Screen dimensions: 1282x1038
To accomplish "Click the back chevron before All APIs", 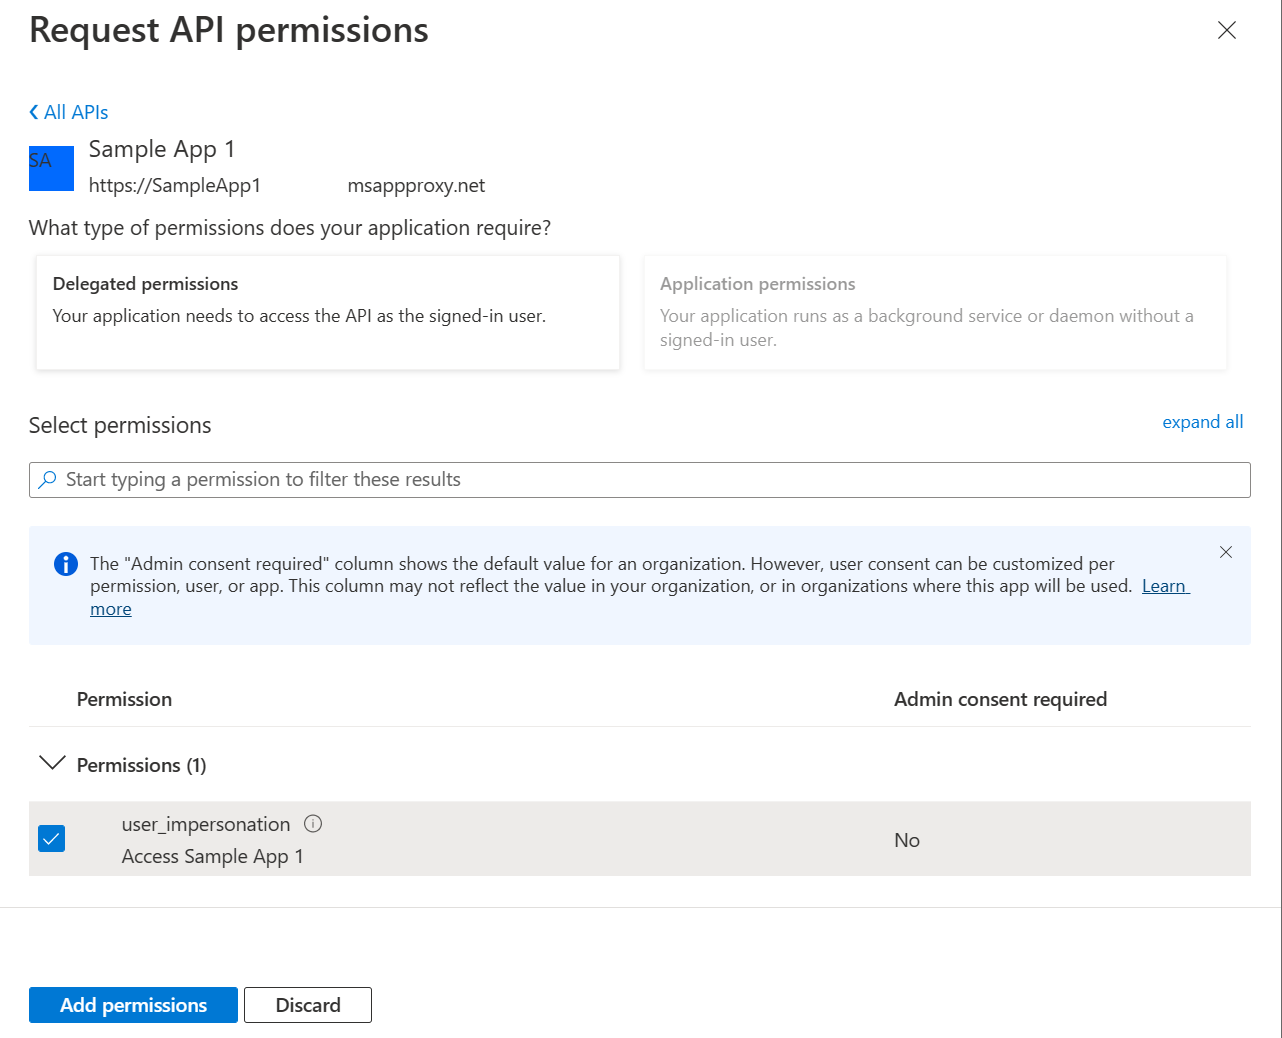I will coord(33,112).
